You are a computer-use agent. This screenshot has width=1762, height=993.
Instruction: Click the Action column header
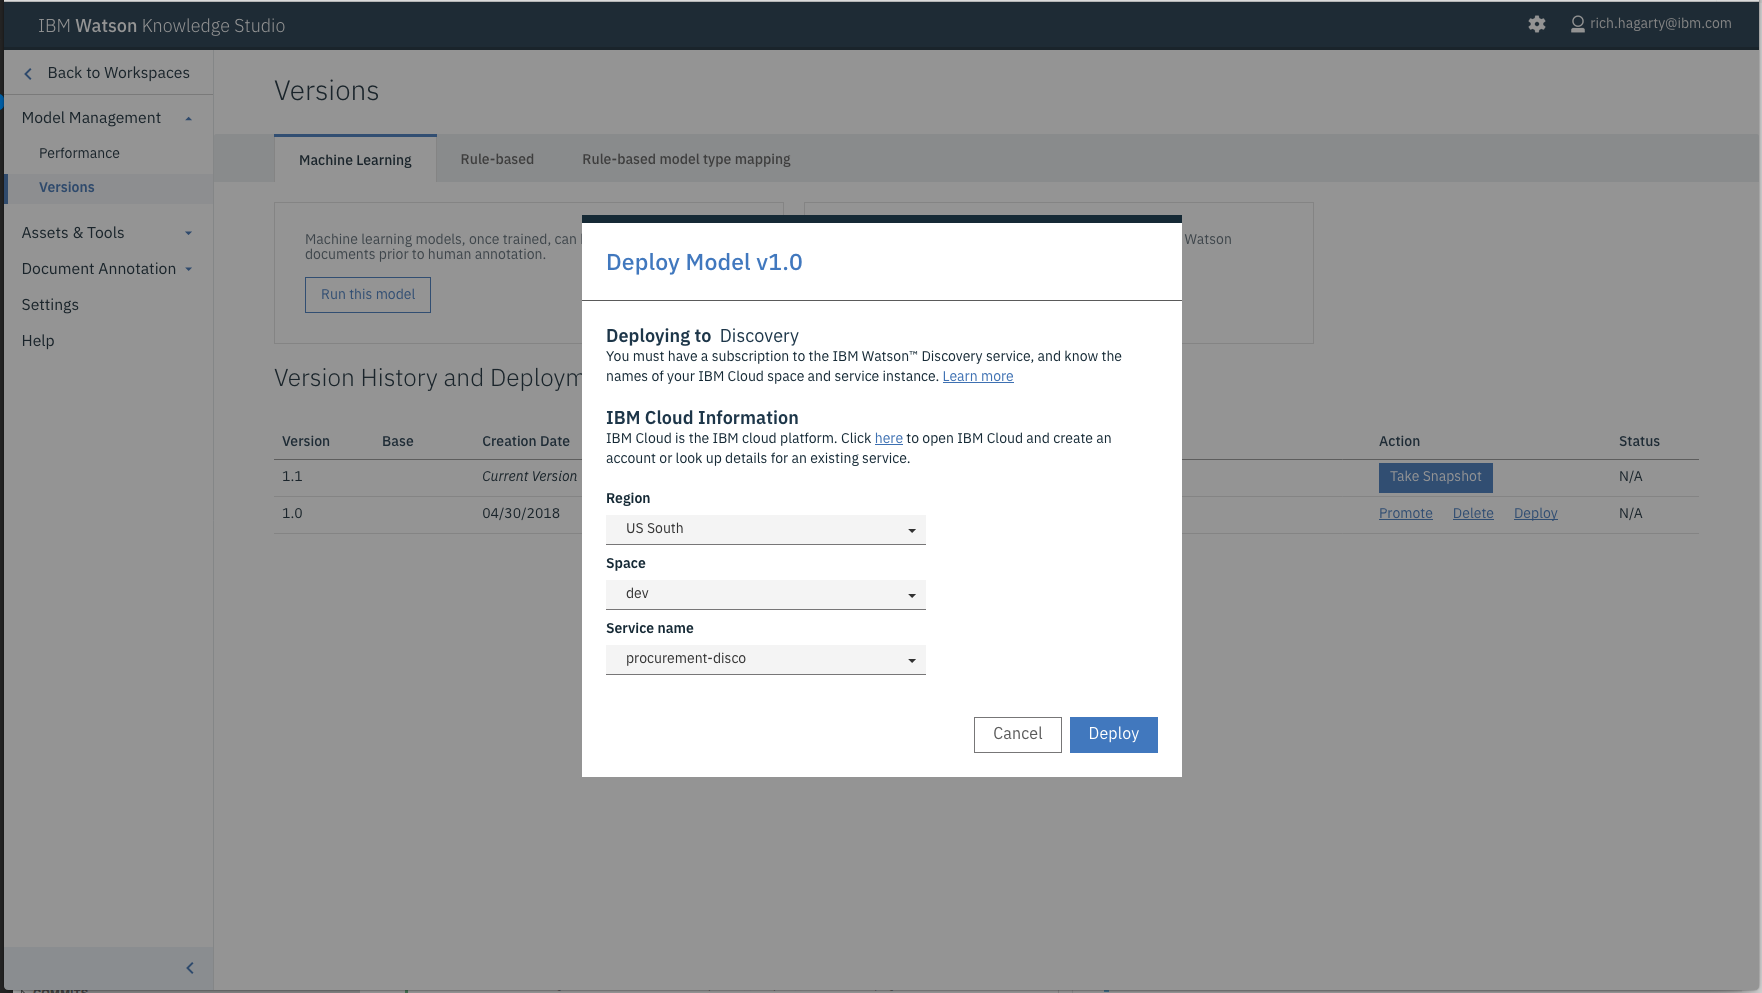(1399, 441)
